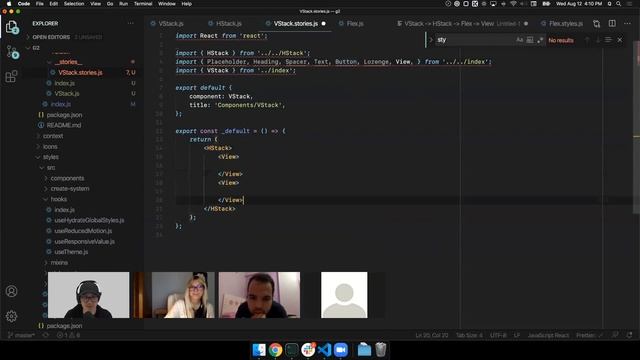The image size is (640, 360).
Task: Click the feedback icon in status bar
Action: [x=615, y=335]
